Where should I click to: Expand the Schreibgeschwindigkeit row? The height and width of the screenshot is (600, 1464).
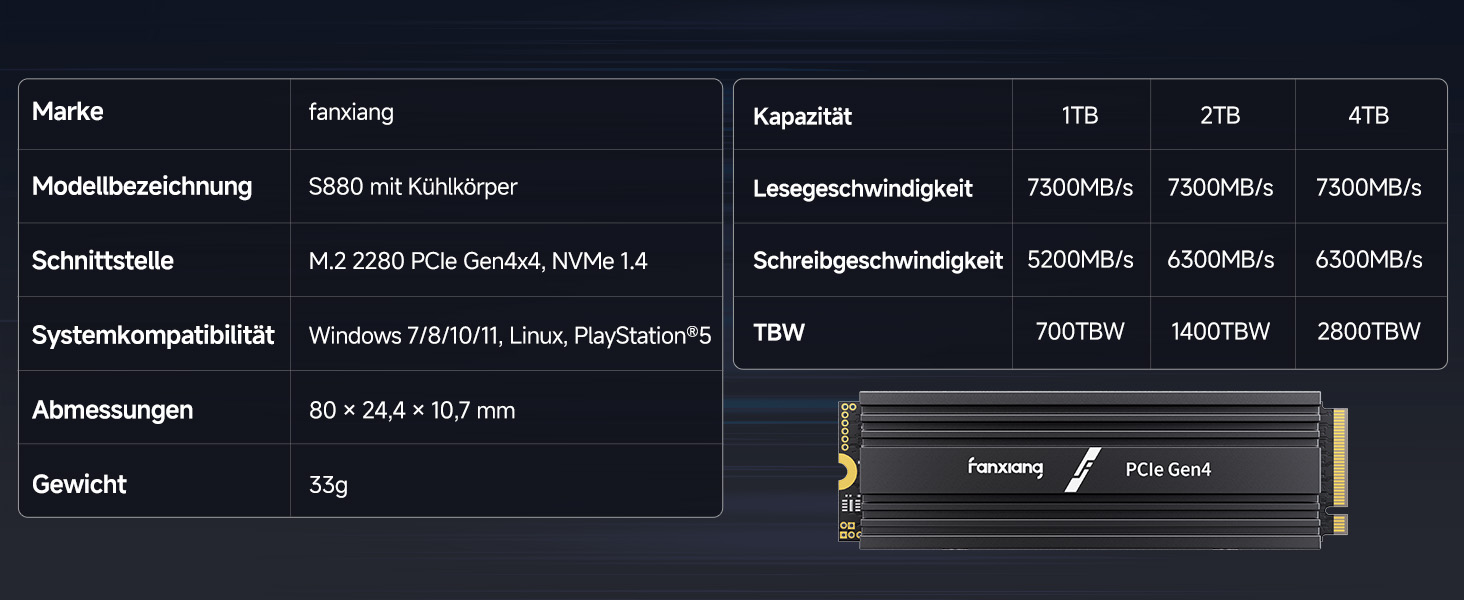pyautogui.click(x=877, y=260)
